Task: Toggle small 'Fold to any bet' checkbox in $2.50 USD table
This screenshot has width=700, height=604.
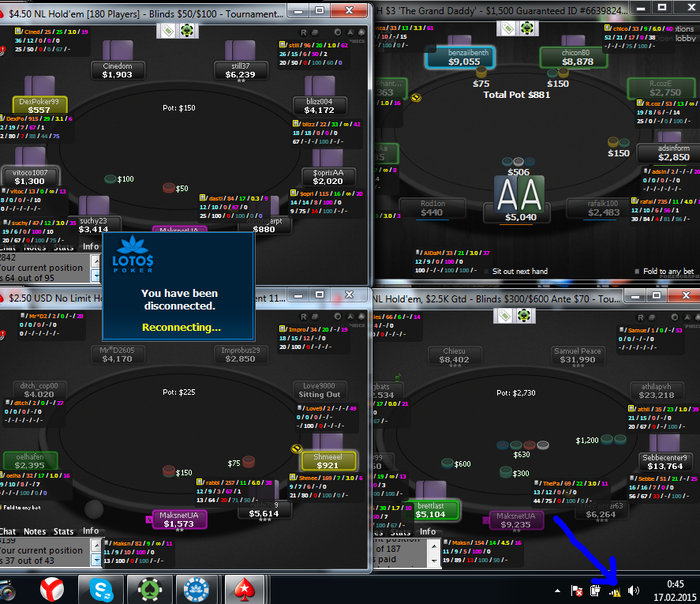Action: [2, 507]
